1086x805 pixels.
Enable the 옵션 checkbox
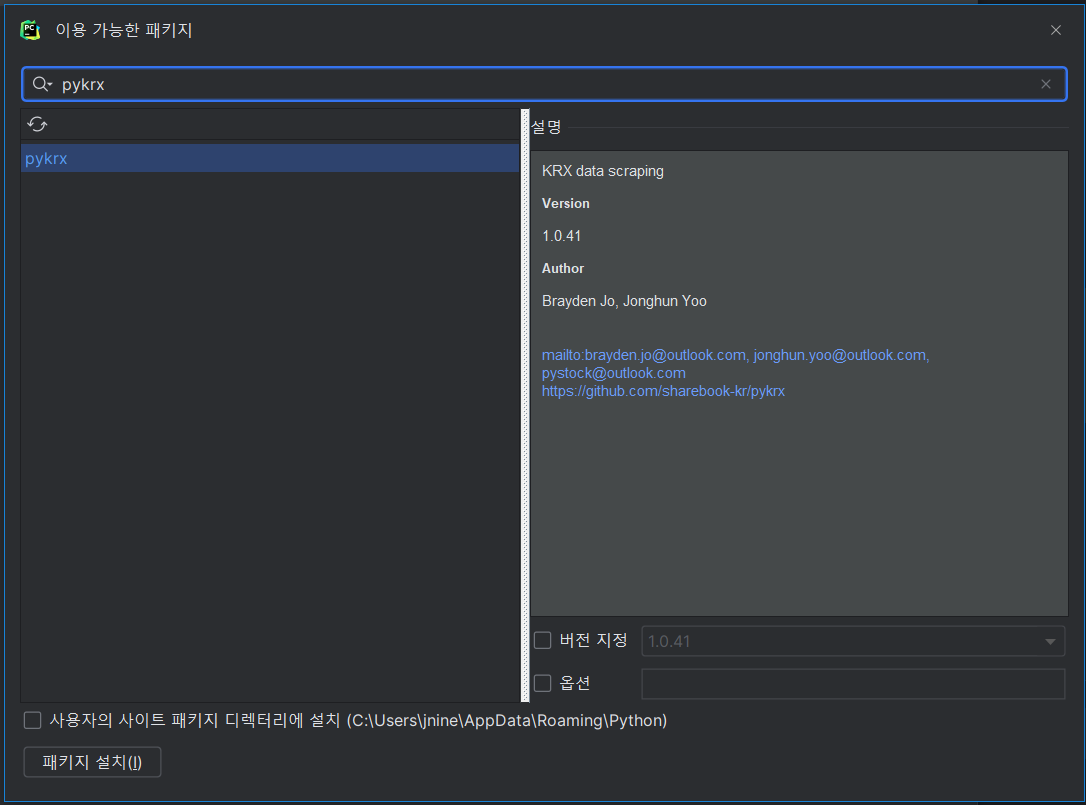pos(543,683)
